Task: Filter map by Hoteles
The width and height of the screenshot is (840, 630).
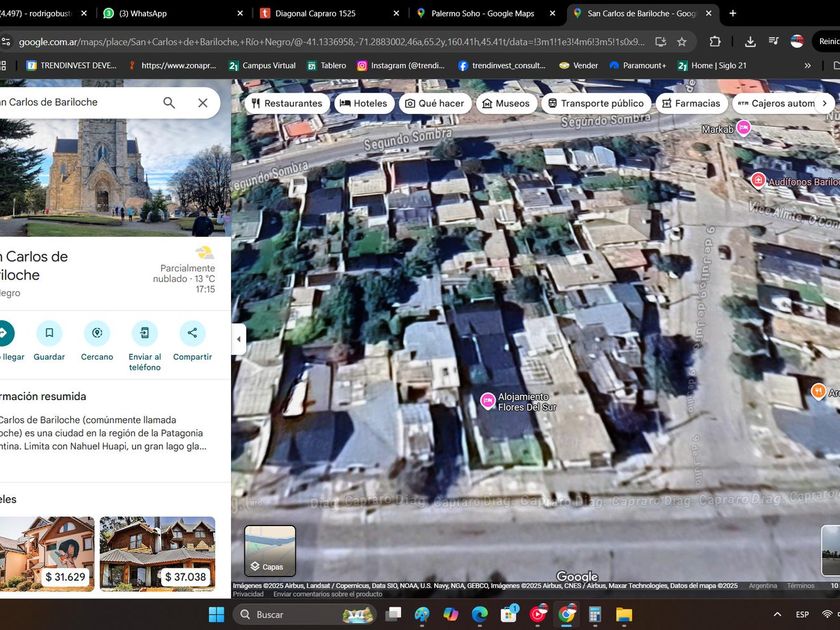Action: click(363, 103)
